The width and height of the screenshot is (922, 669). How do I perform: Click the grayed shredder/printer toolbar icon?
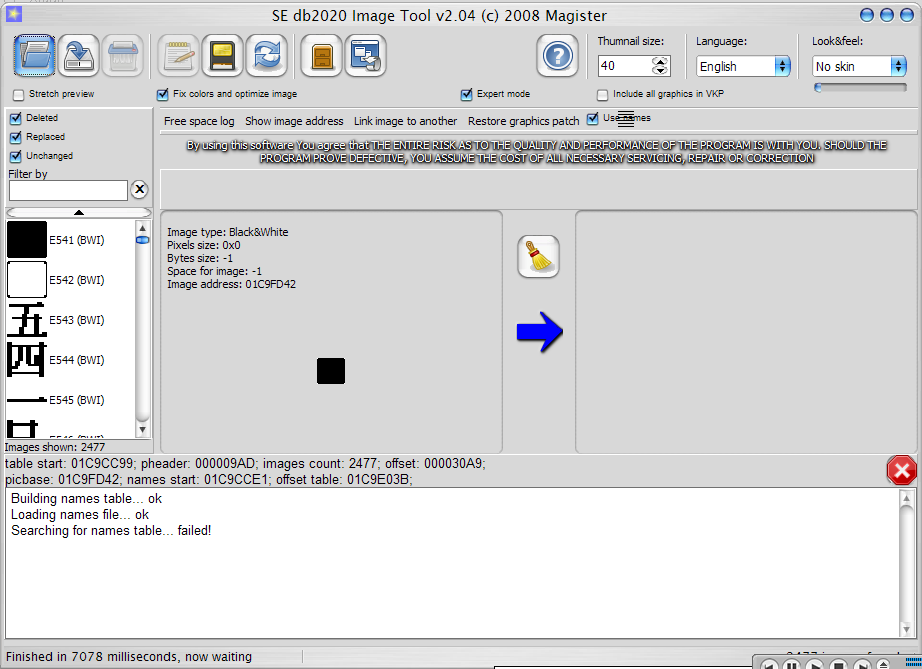(x=123, y=55)
